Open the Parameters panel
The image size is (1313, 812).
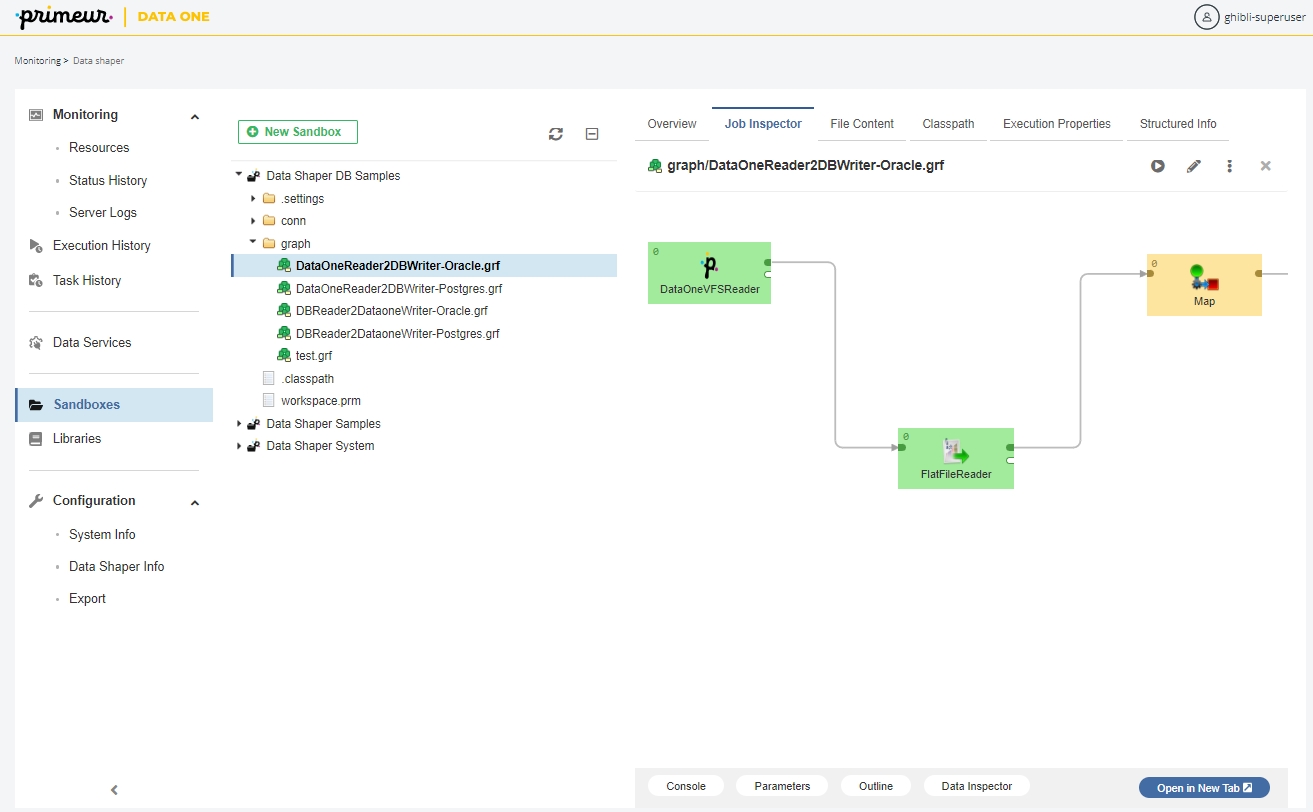(x=782, y=787)
